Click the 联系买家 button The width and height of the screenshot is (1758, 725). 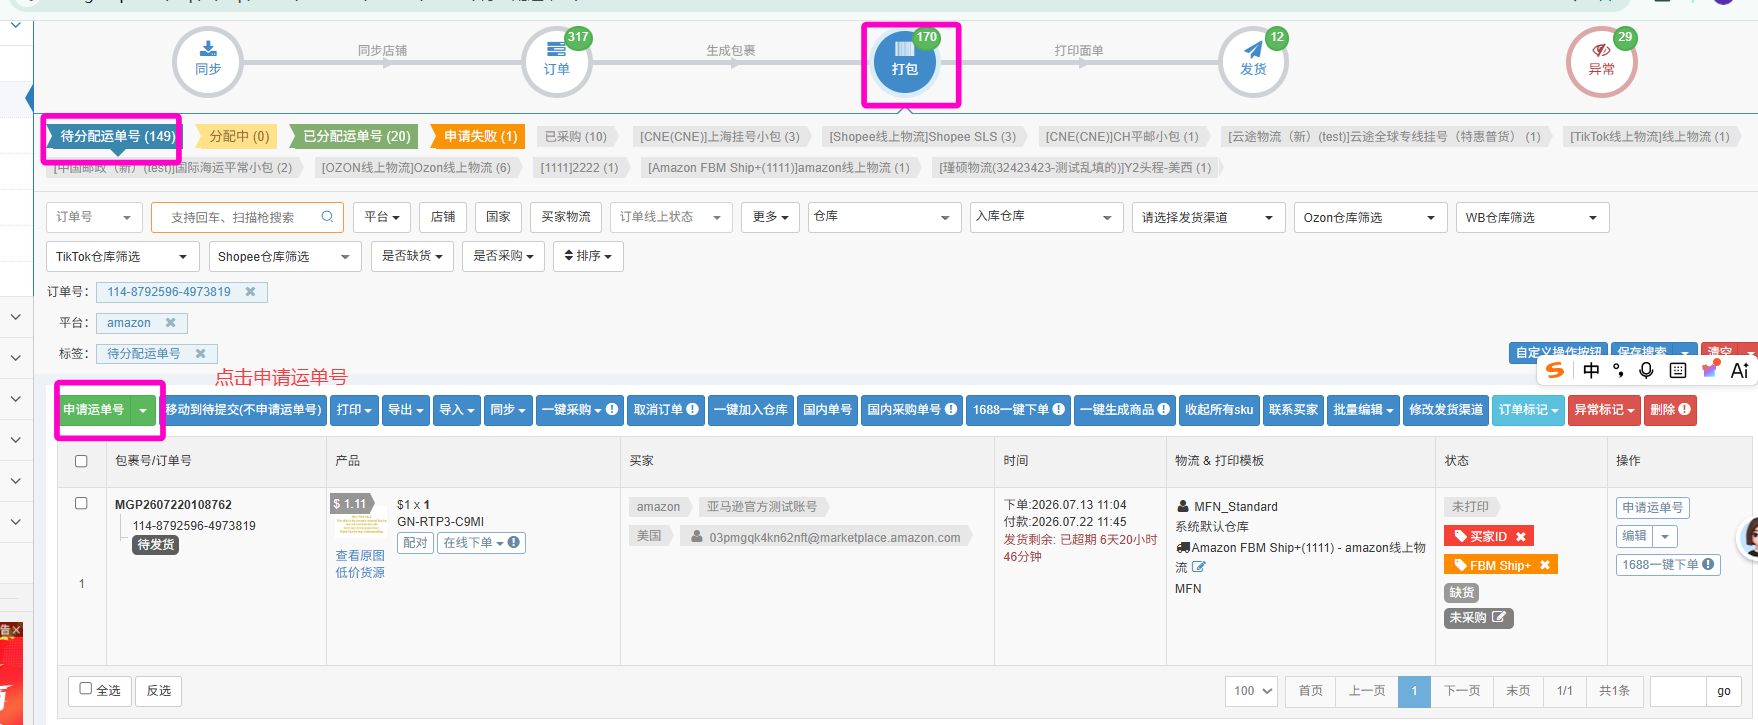1294,410
